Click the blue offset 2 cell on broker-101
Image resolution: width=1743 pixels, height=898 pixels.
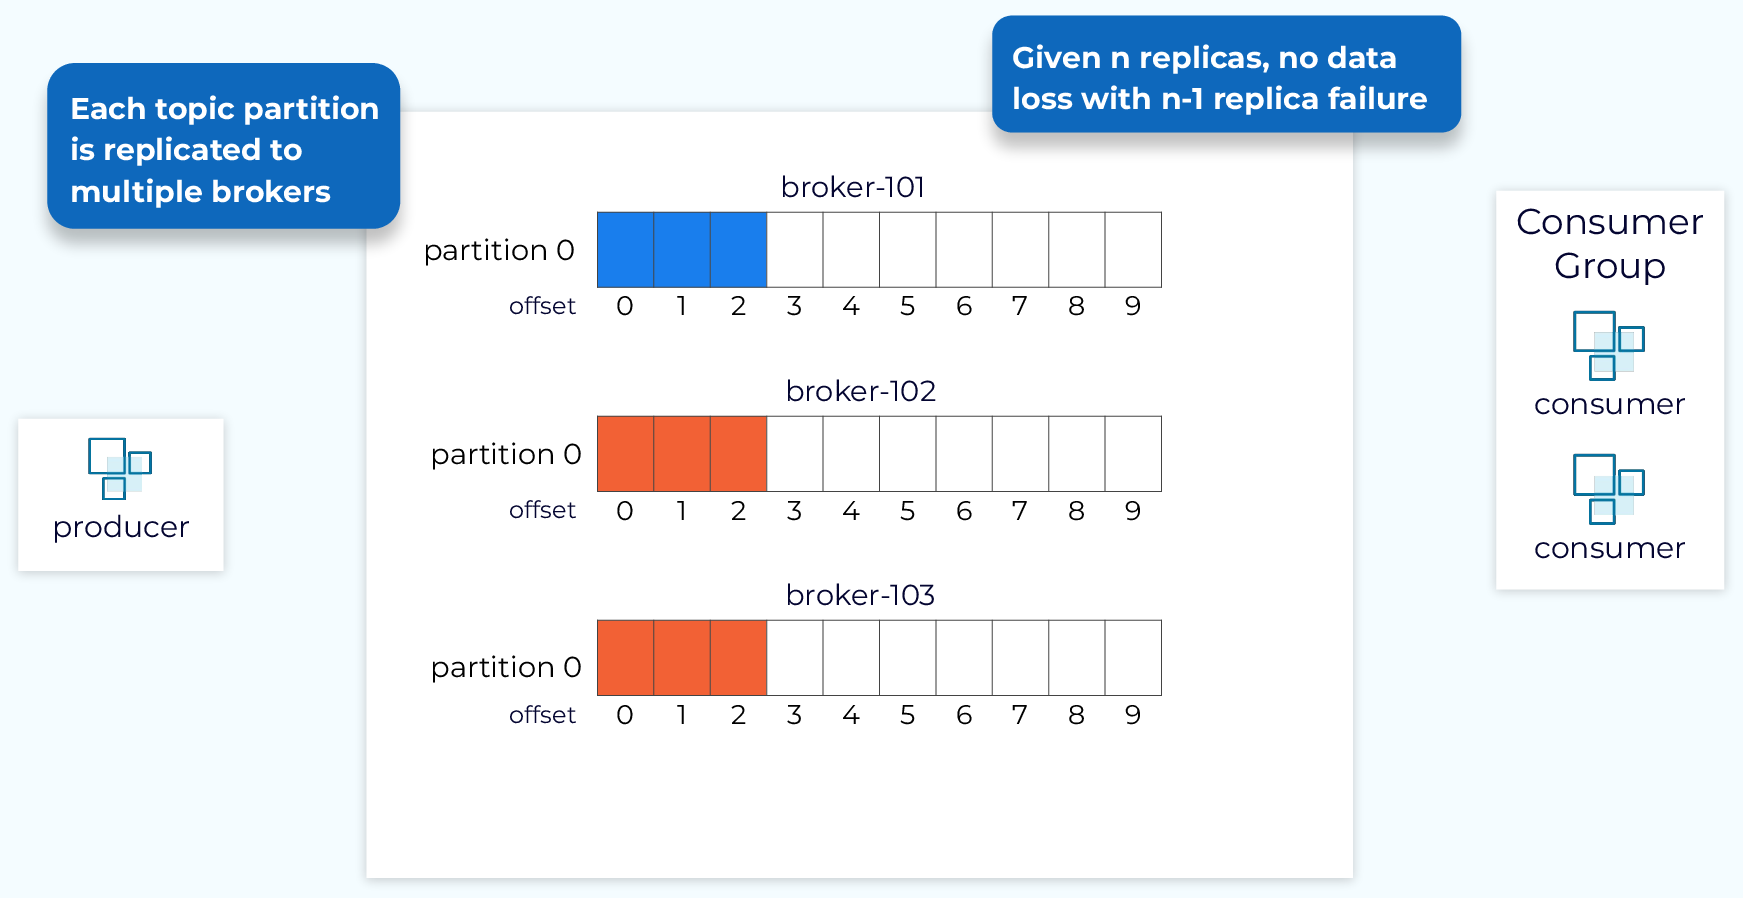(738, 250)
